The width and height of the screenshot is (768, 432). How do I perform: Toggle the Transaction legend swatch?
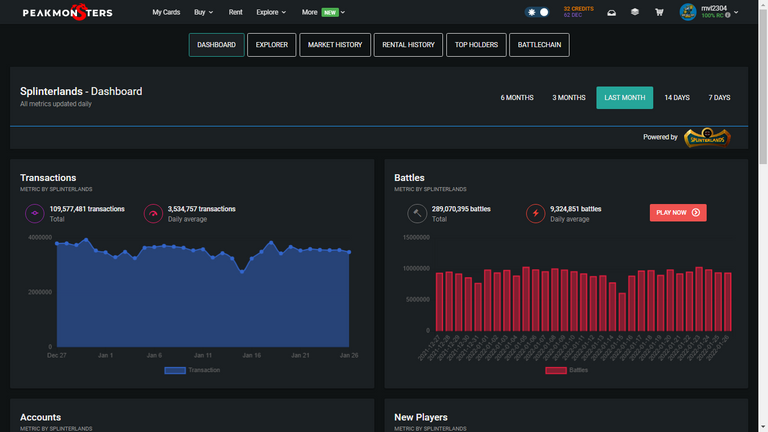(x=175, y=370)
